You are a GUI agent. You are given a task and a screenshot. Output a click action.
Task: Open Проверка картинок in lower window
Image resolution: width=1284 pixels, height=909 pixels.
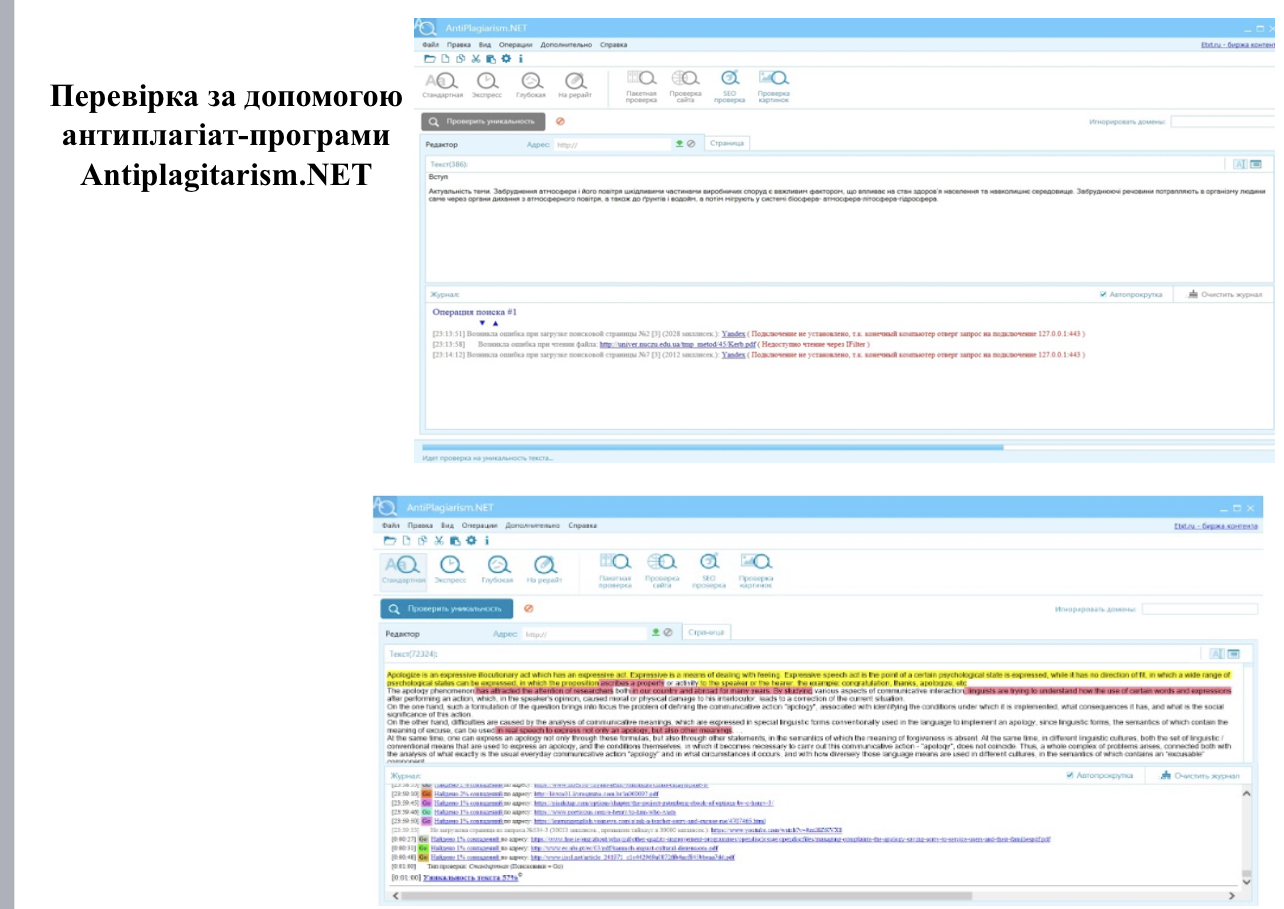(756, 571)
